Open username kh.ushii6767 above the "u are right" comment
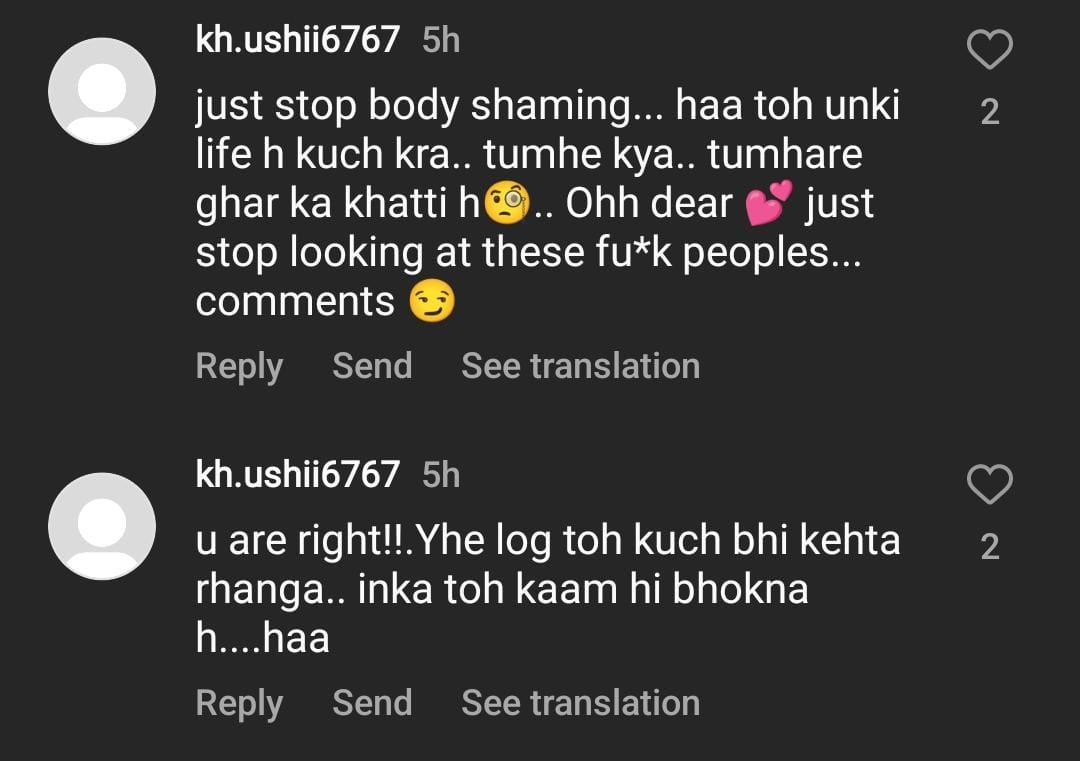1080x761 pixels. pyautogui.click(x=297, y=474)
